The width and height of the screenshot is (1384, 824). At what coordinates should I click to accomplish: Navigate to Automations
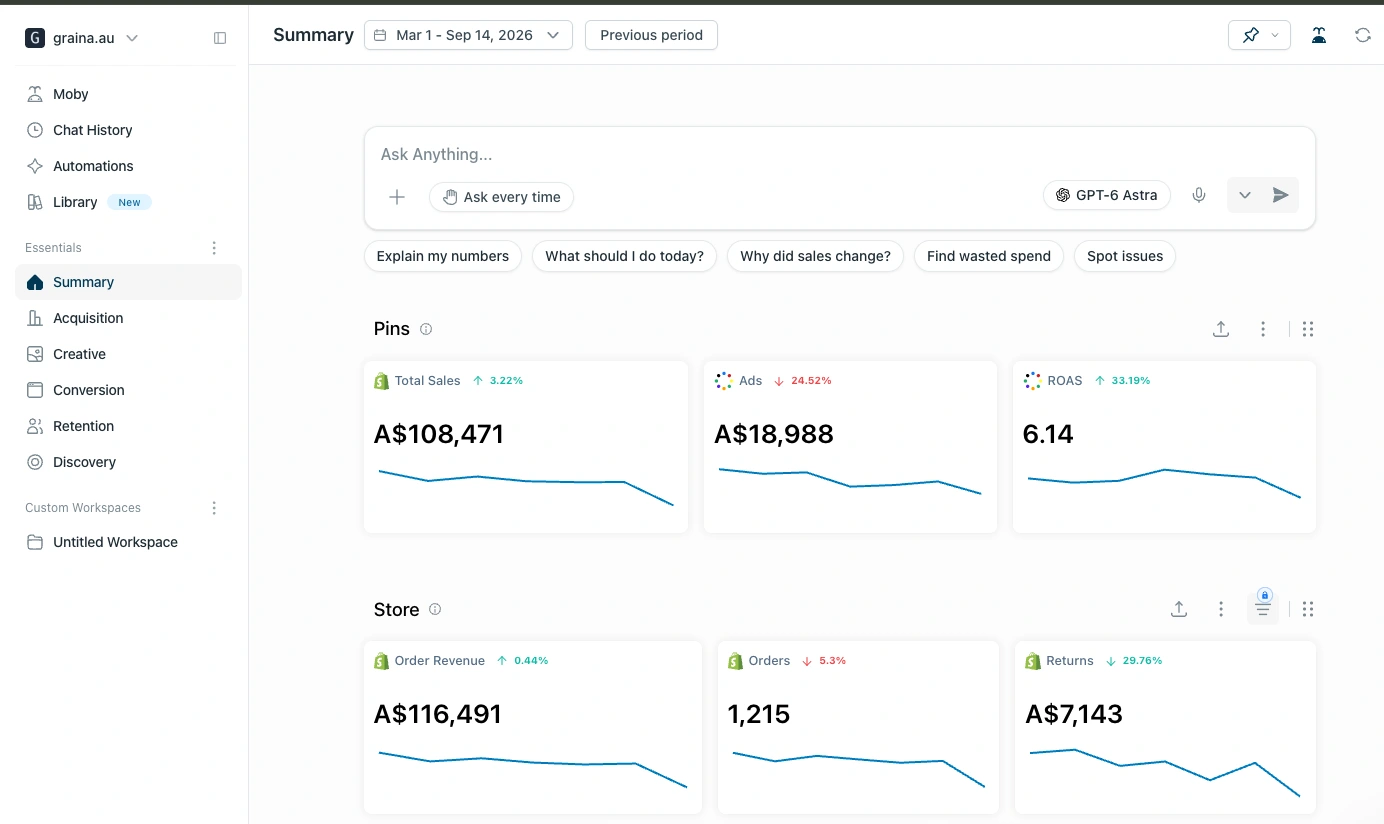[128, 166]
